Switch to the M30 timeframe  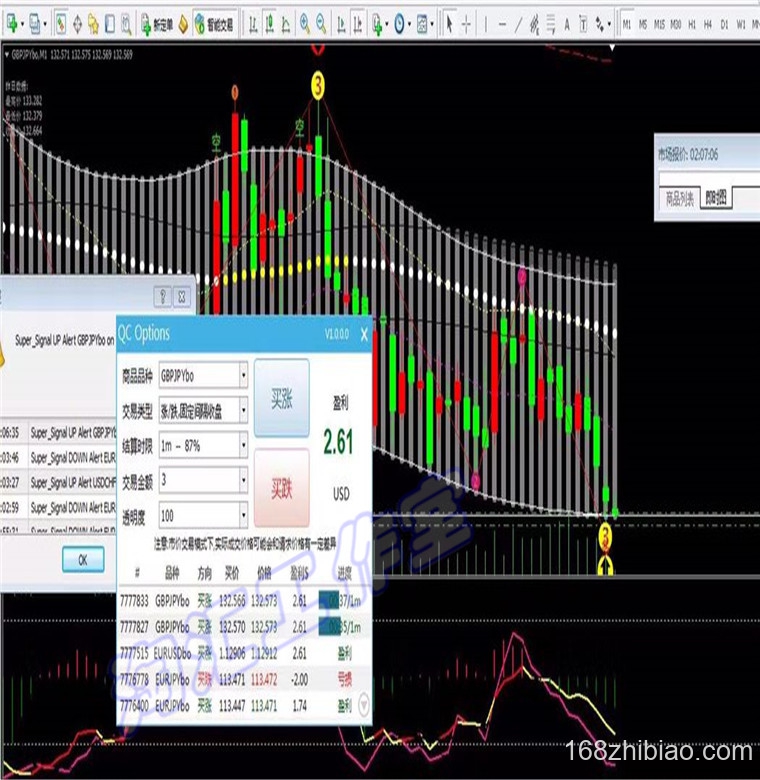click(x=675, y=24)
